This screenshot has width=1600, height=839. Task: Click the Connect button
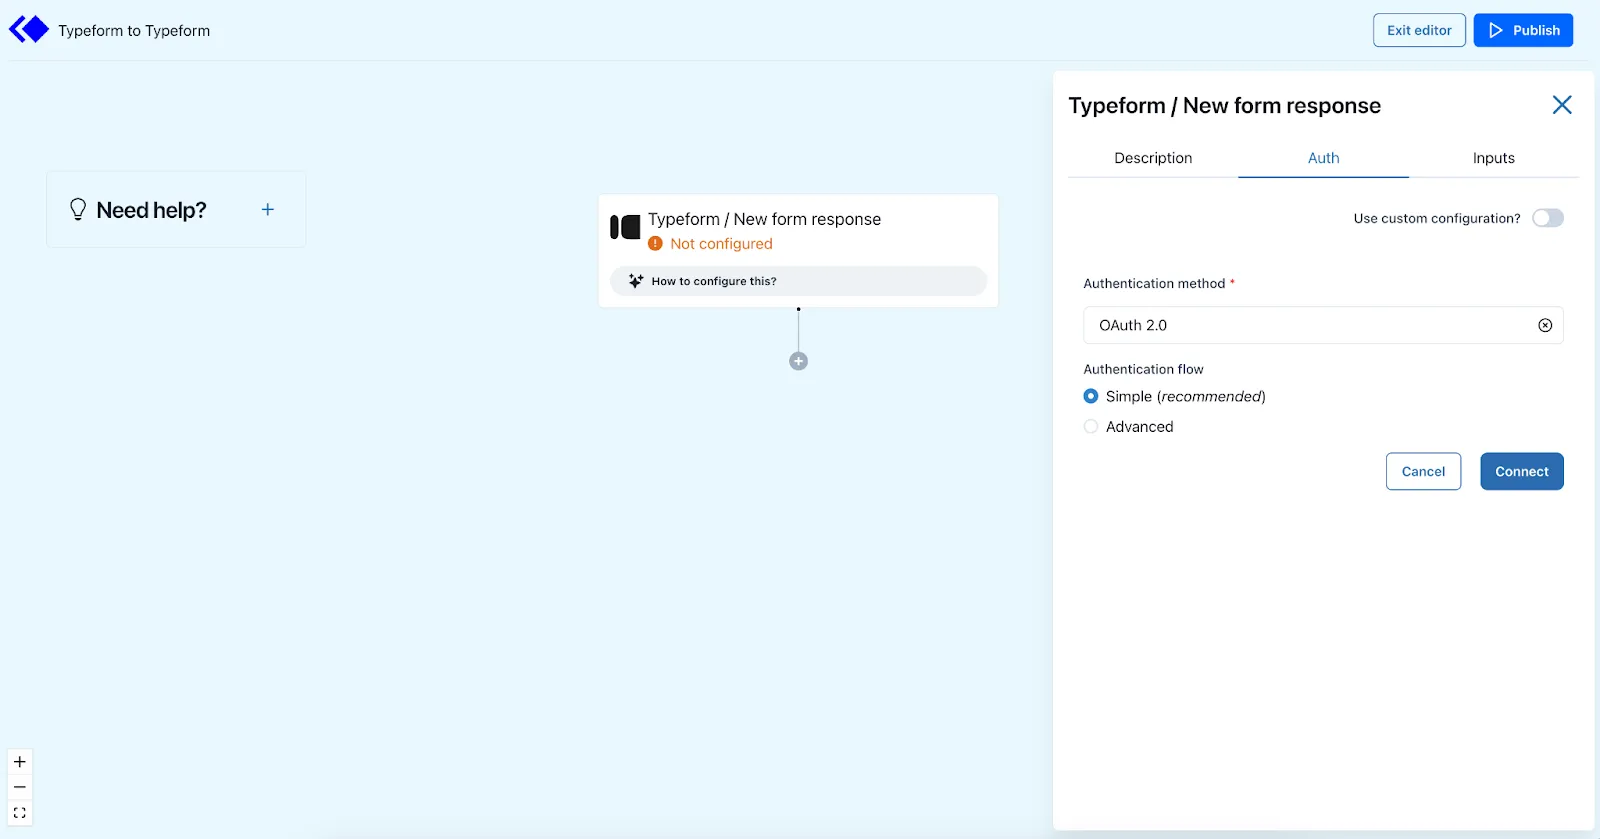[1522, 472]
